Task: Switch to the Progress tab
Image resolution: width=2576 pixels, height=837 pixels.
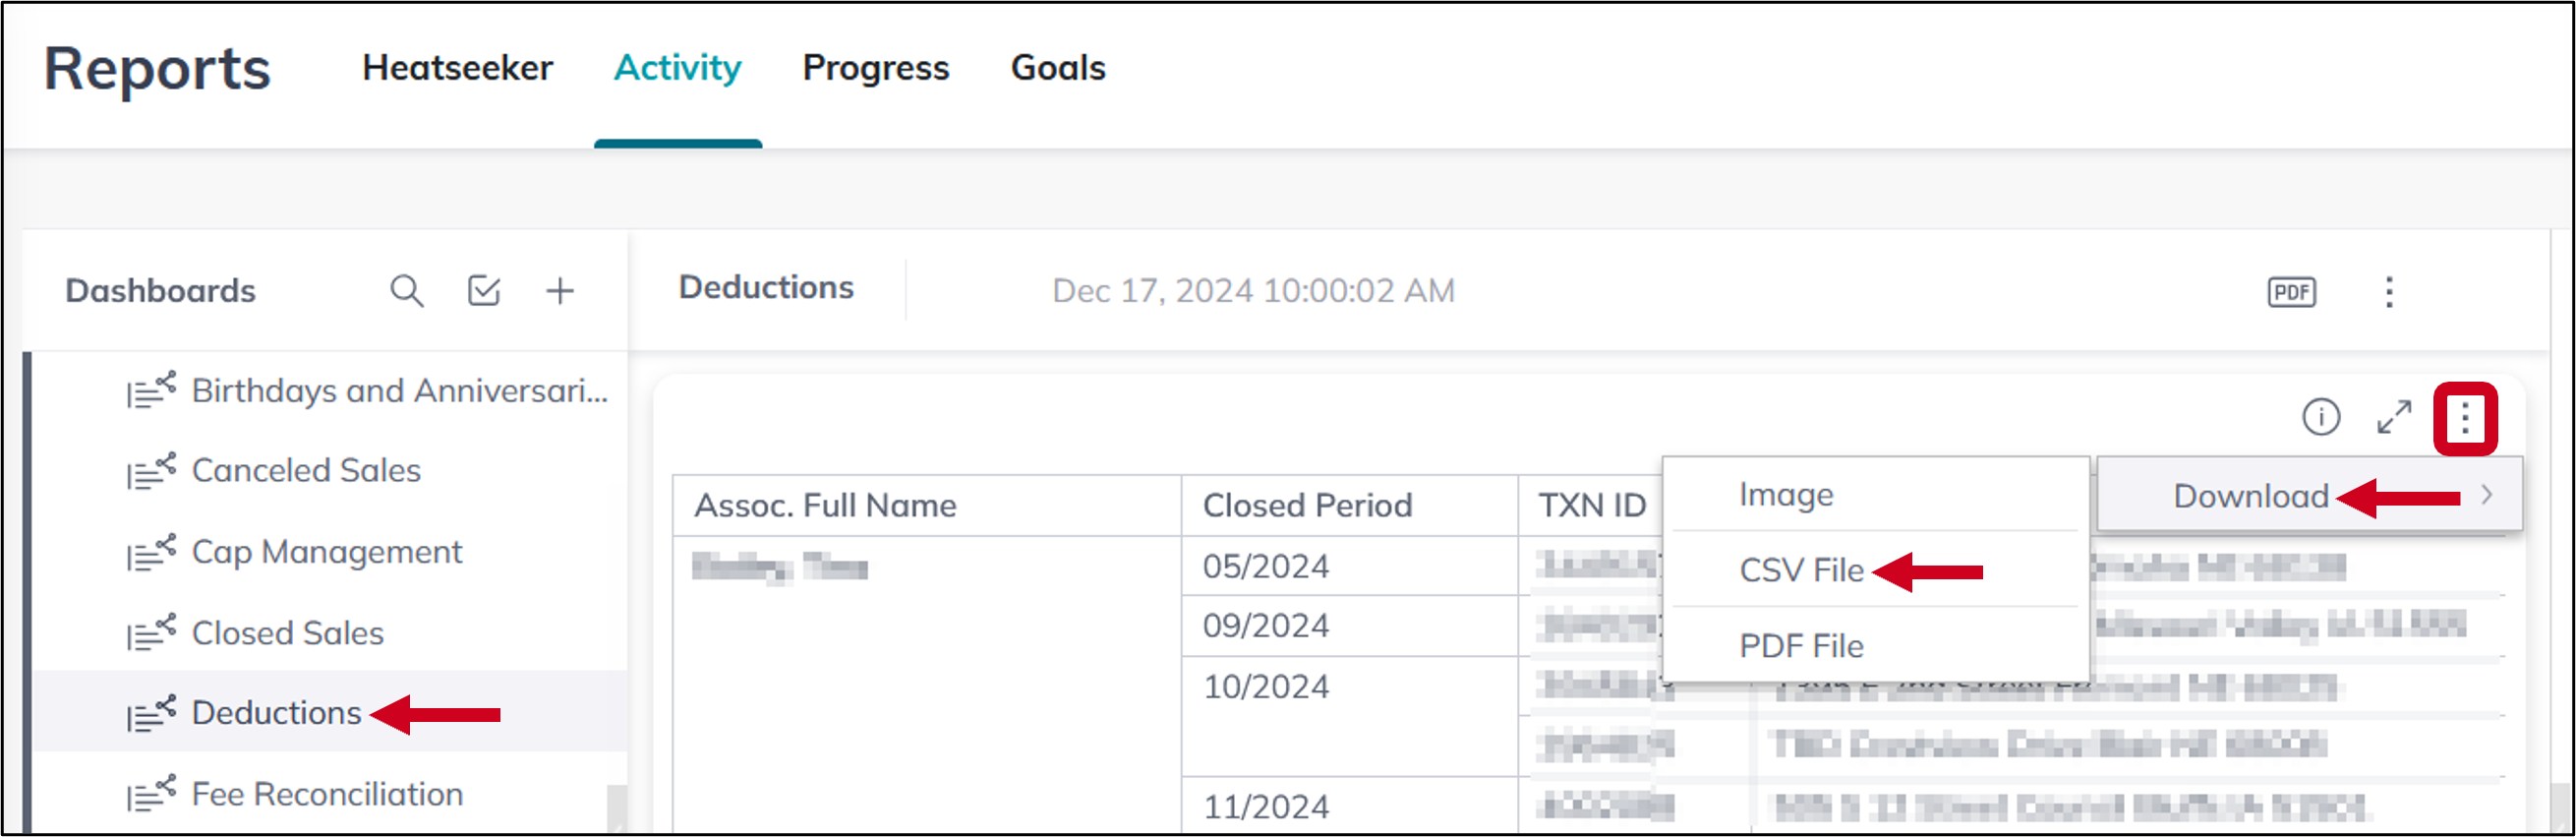Action: (875, 68)
